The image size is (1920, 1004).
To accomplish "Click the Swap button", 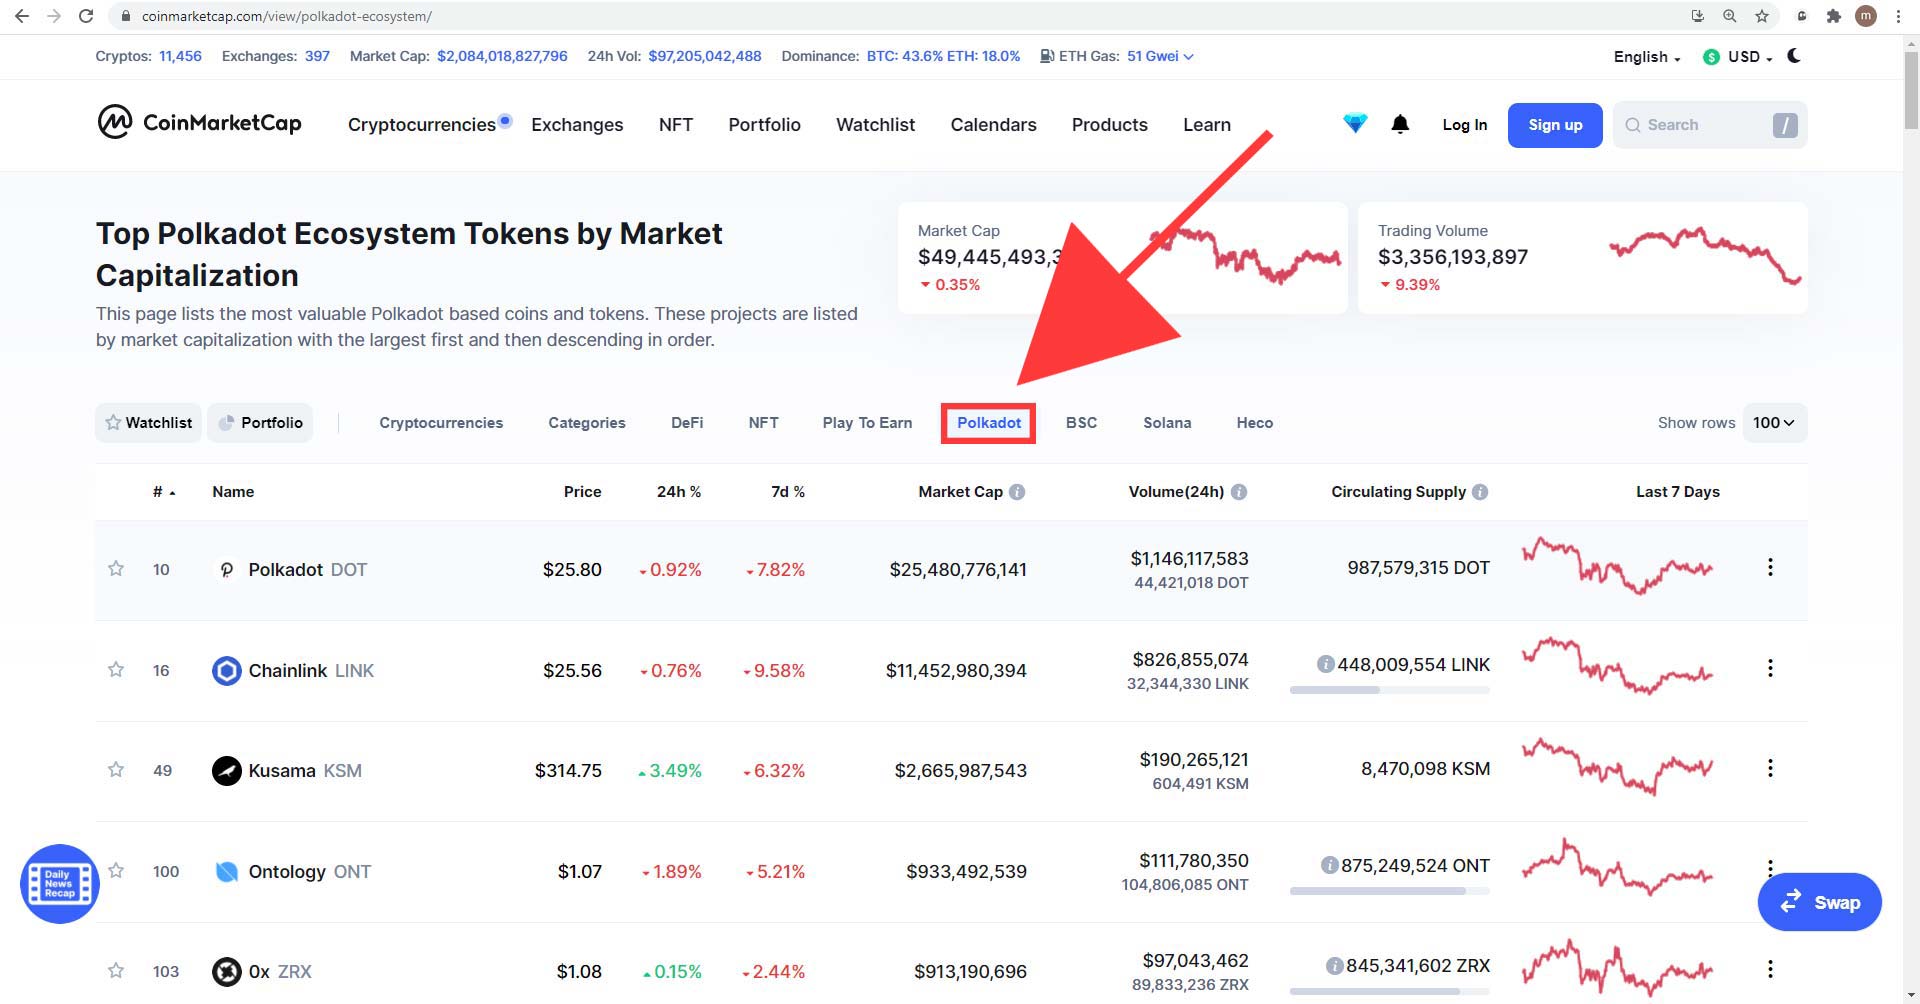I will tap(1819, 902).
